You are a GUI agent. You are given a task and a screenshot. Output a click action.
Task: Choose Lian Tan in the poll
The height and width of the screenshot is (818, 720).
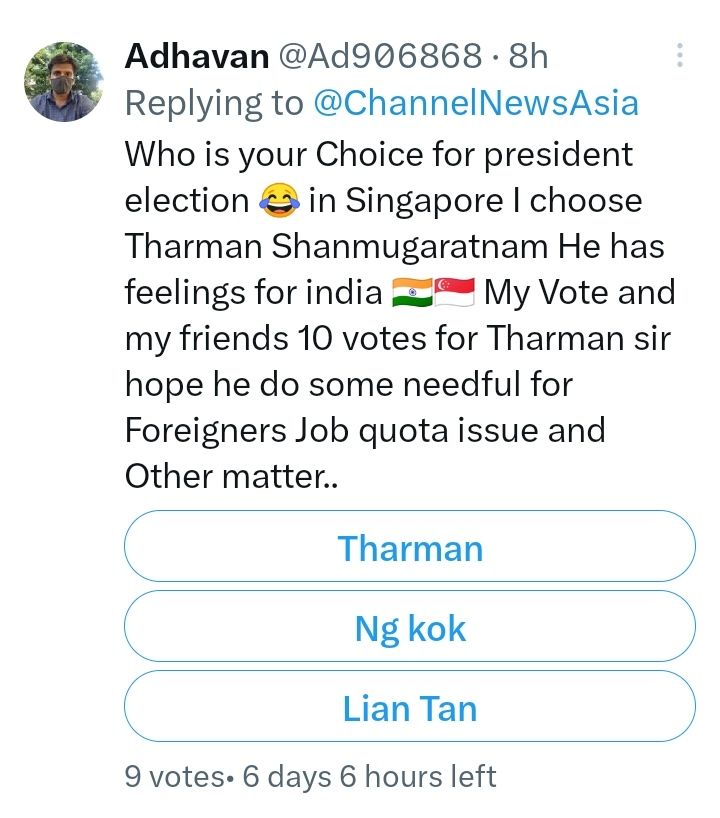pos(409,708)
